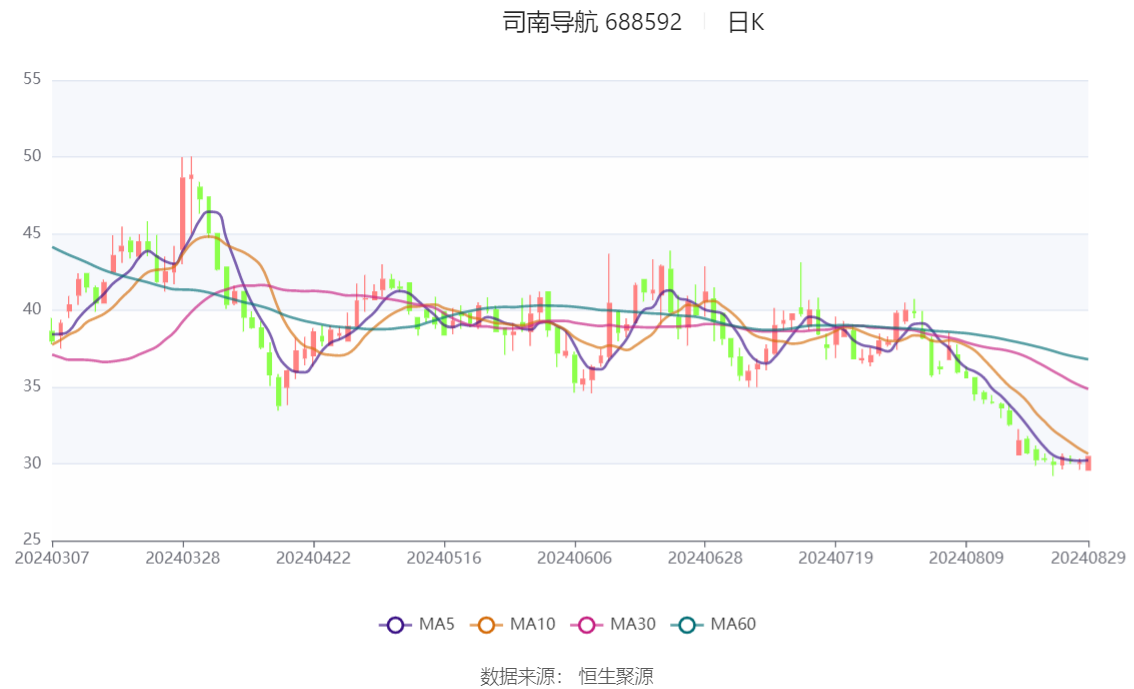Screen dimensions: 1134x689
Task: Click the 45 y-axis price label
Action: (32, 233)
